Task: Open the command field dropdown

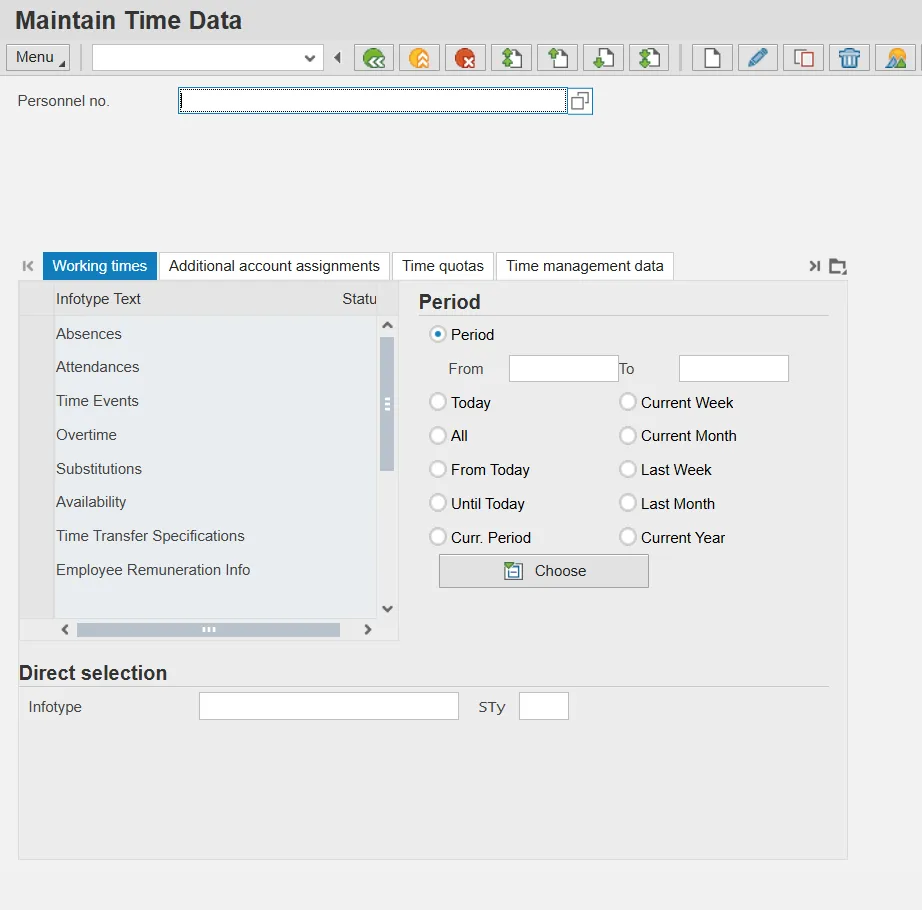Action: pyautogui.click(x=310, y=58)
